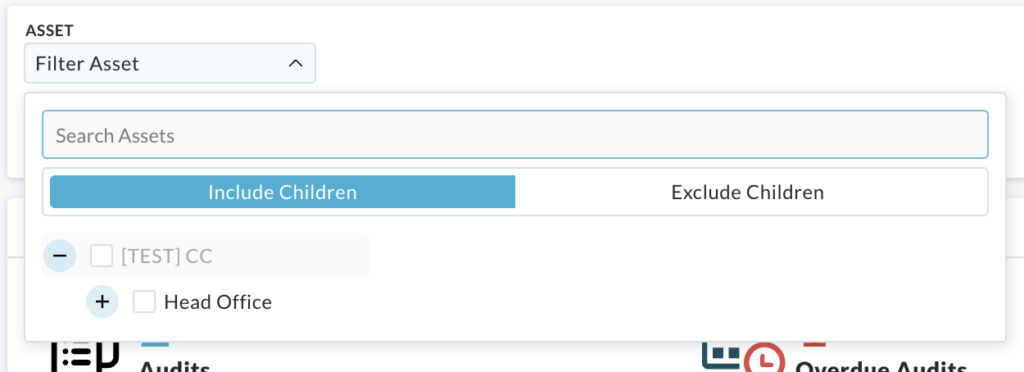Open the Audits heading

coord(174,366)
